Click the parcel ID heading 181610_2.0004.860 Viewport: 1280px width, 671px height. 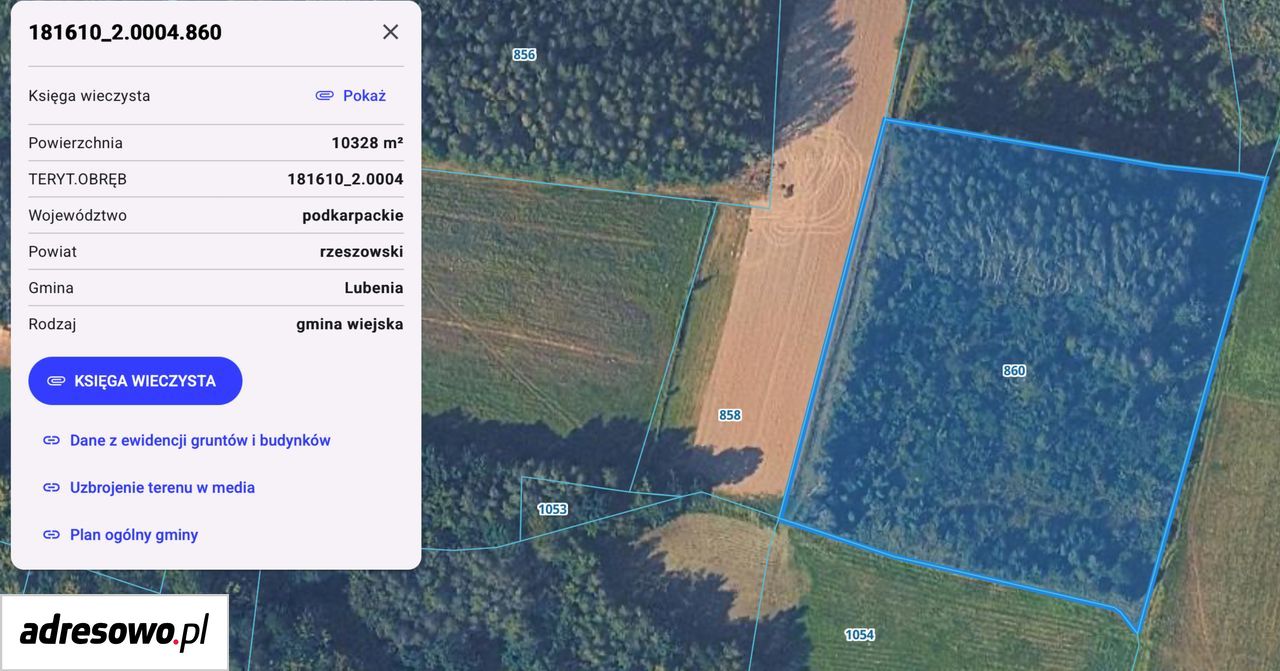click(x=125, y=32)
